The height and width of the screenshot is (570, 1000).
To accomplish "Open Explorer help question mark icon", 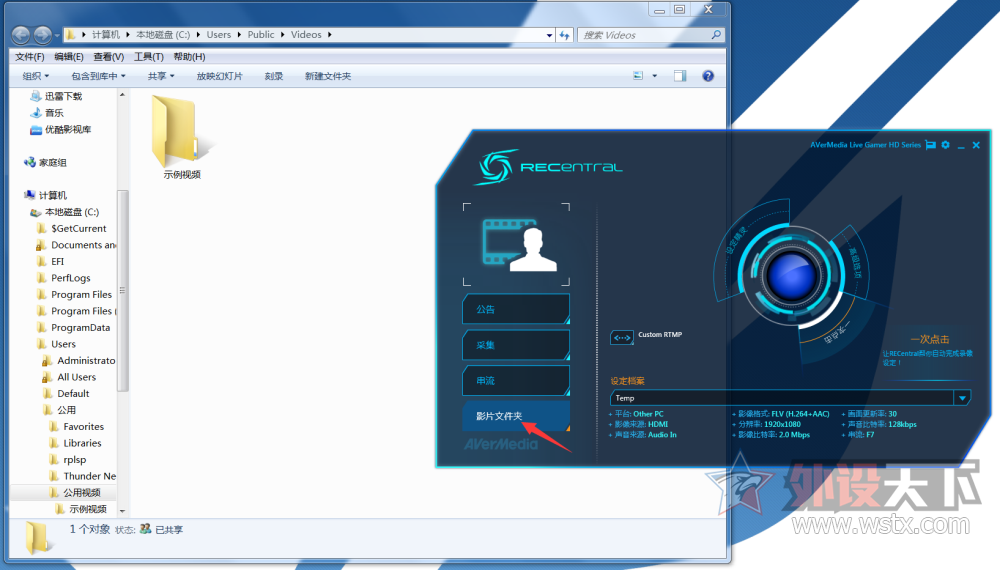I will 708,76.
